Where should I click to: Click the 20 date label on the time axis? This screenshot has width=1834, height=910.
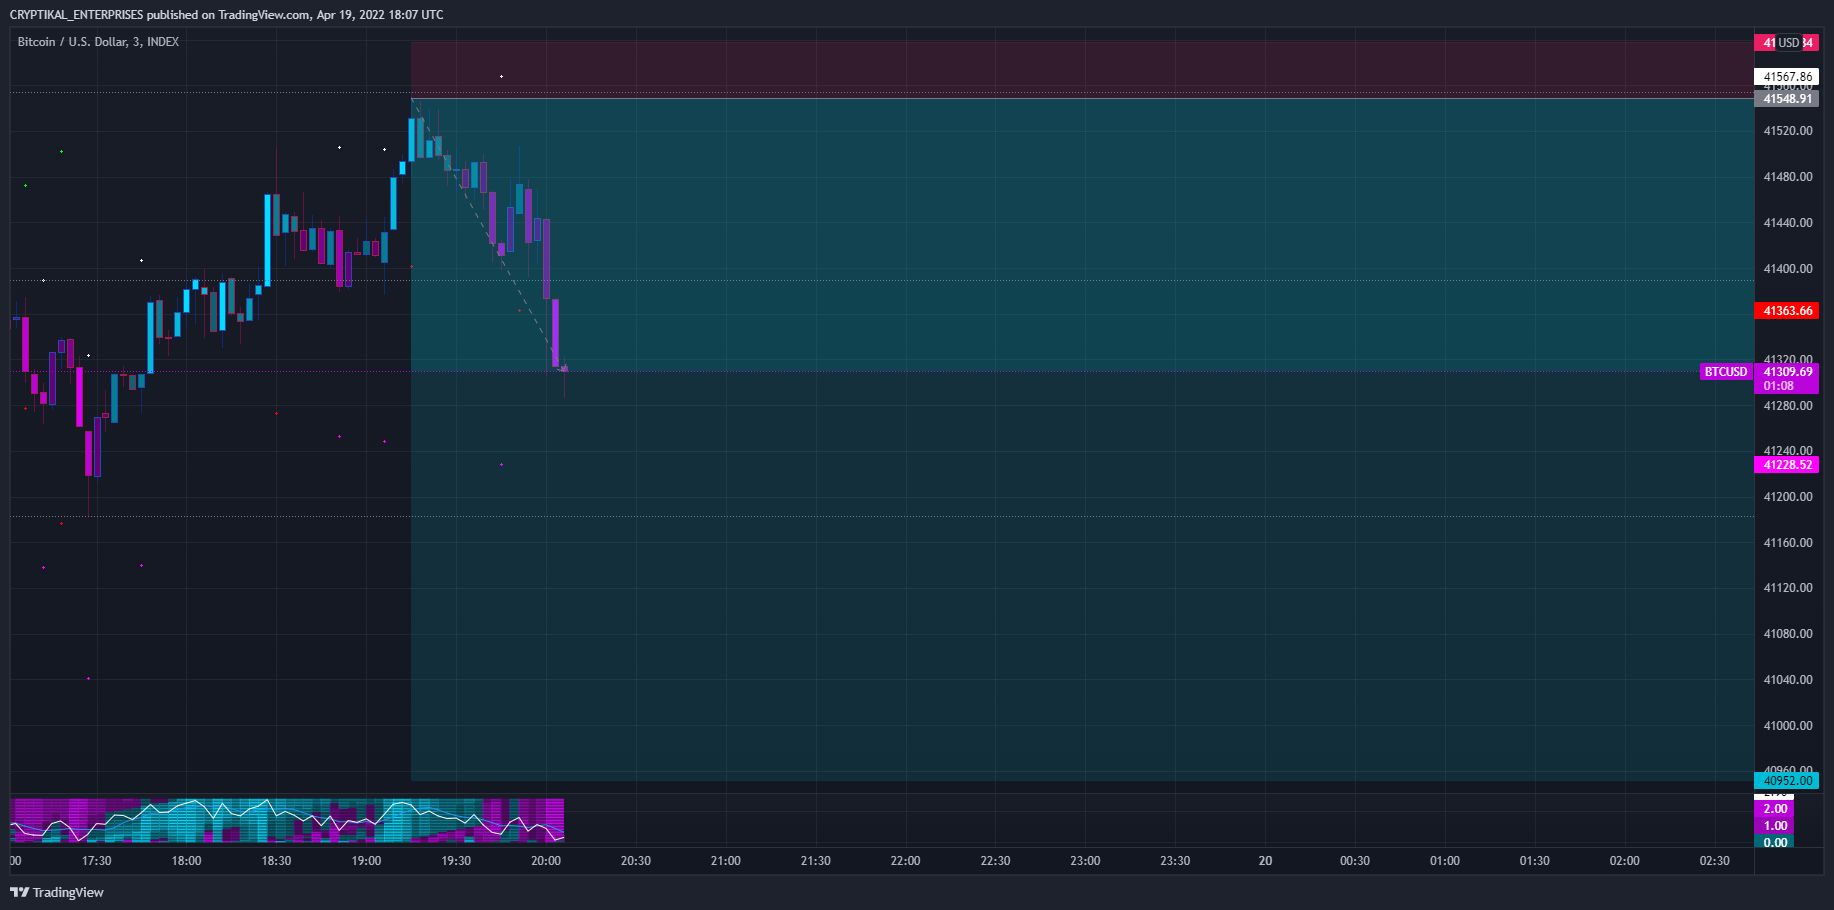click(1265, 861)
